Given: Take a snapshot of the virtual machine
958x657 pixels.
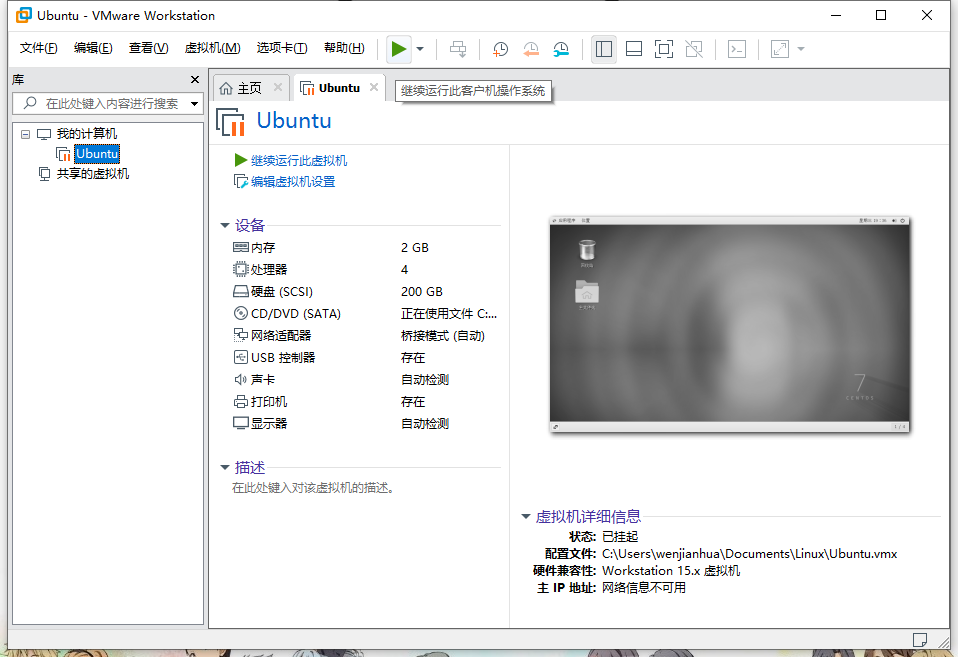Looking at the screenshot, I should point(500,49).
